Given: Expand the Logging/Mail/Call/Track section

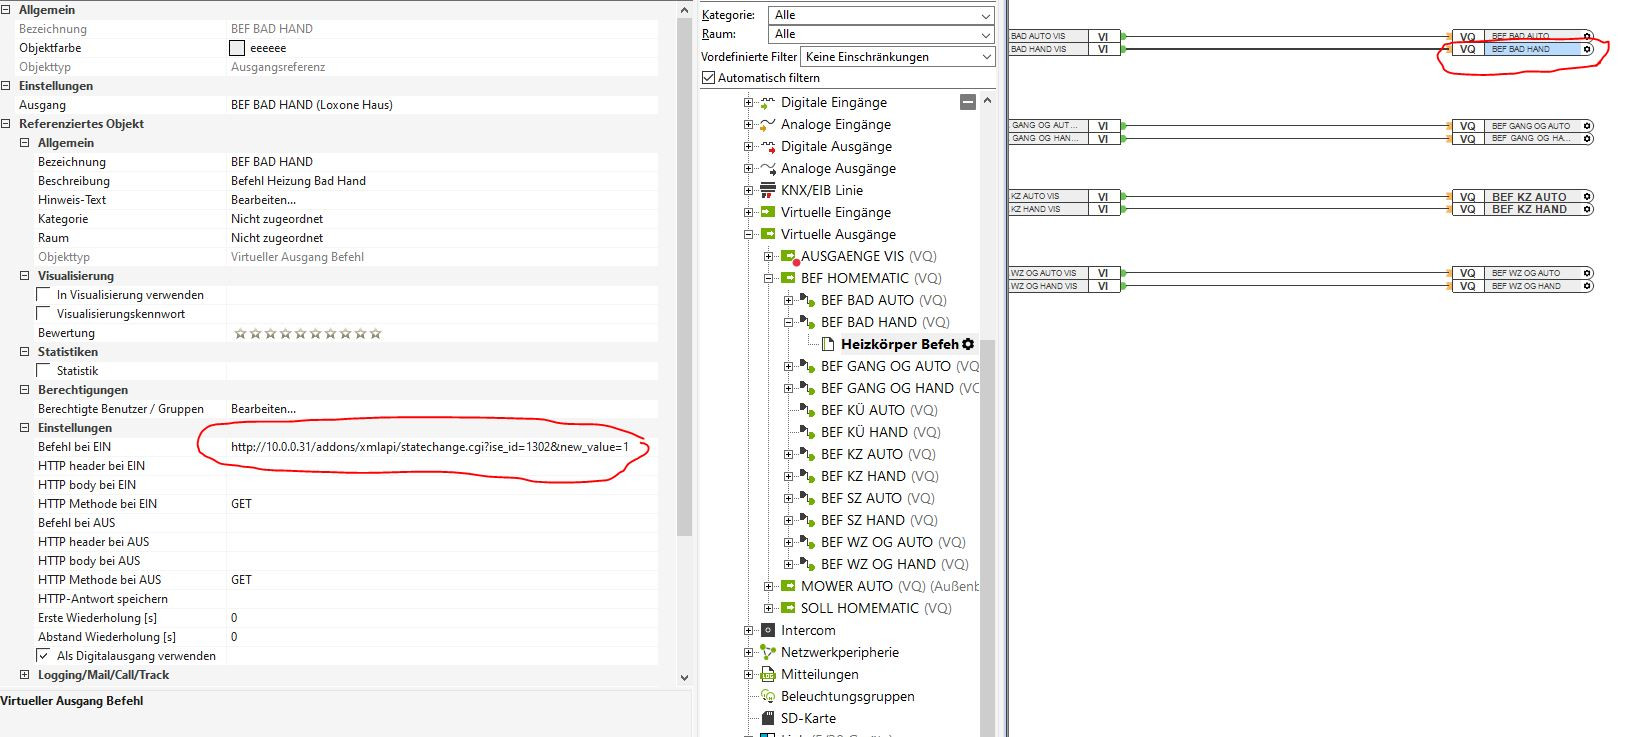Looking at the screenshot, I should [25, 675].
